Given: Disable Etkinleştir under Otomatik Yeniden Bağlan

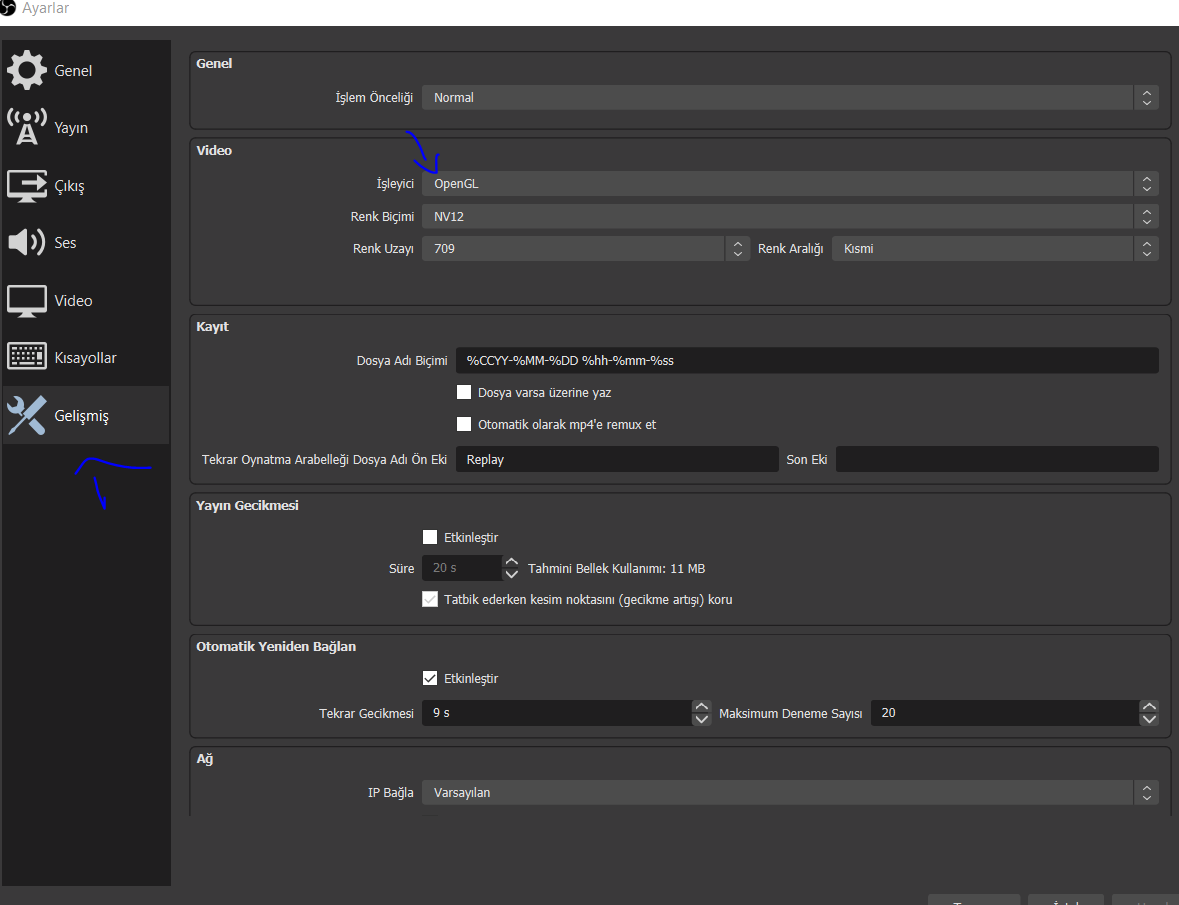Looking at the screenshot, I should [x=430, y=678].
